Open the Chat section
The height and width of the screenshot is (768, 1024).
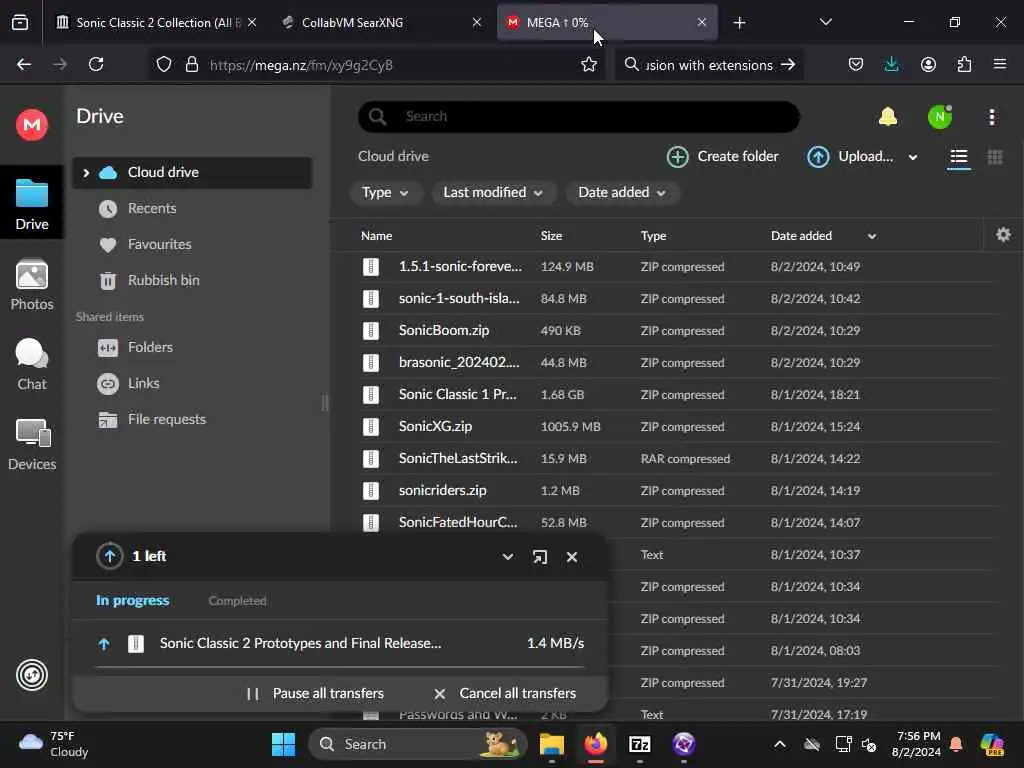31,365
